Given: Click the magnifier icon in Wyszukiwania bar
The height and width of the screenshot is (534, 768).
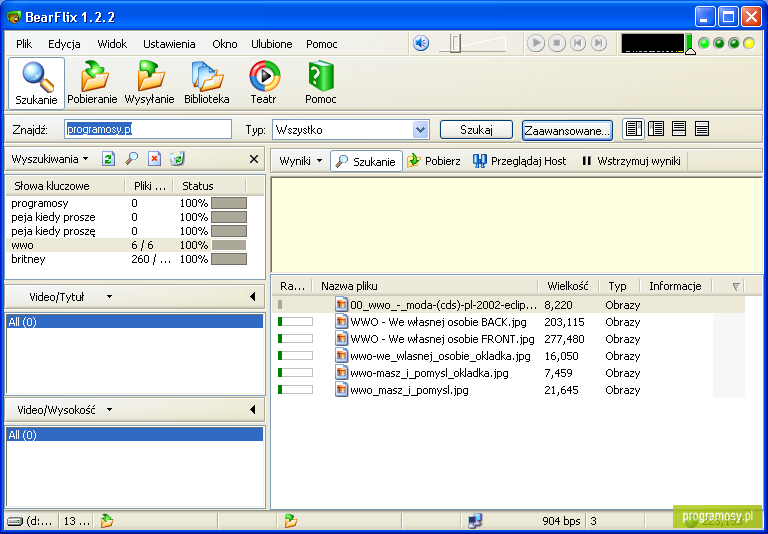Looking at the screenshot, I should coord(131,159).
